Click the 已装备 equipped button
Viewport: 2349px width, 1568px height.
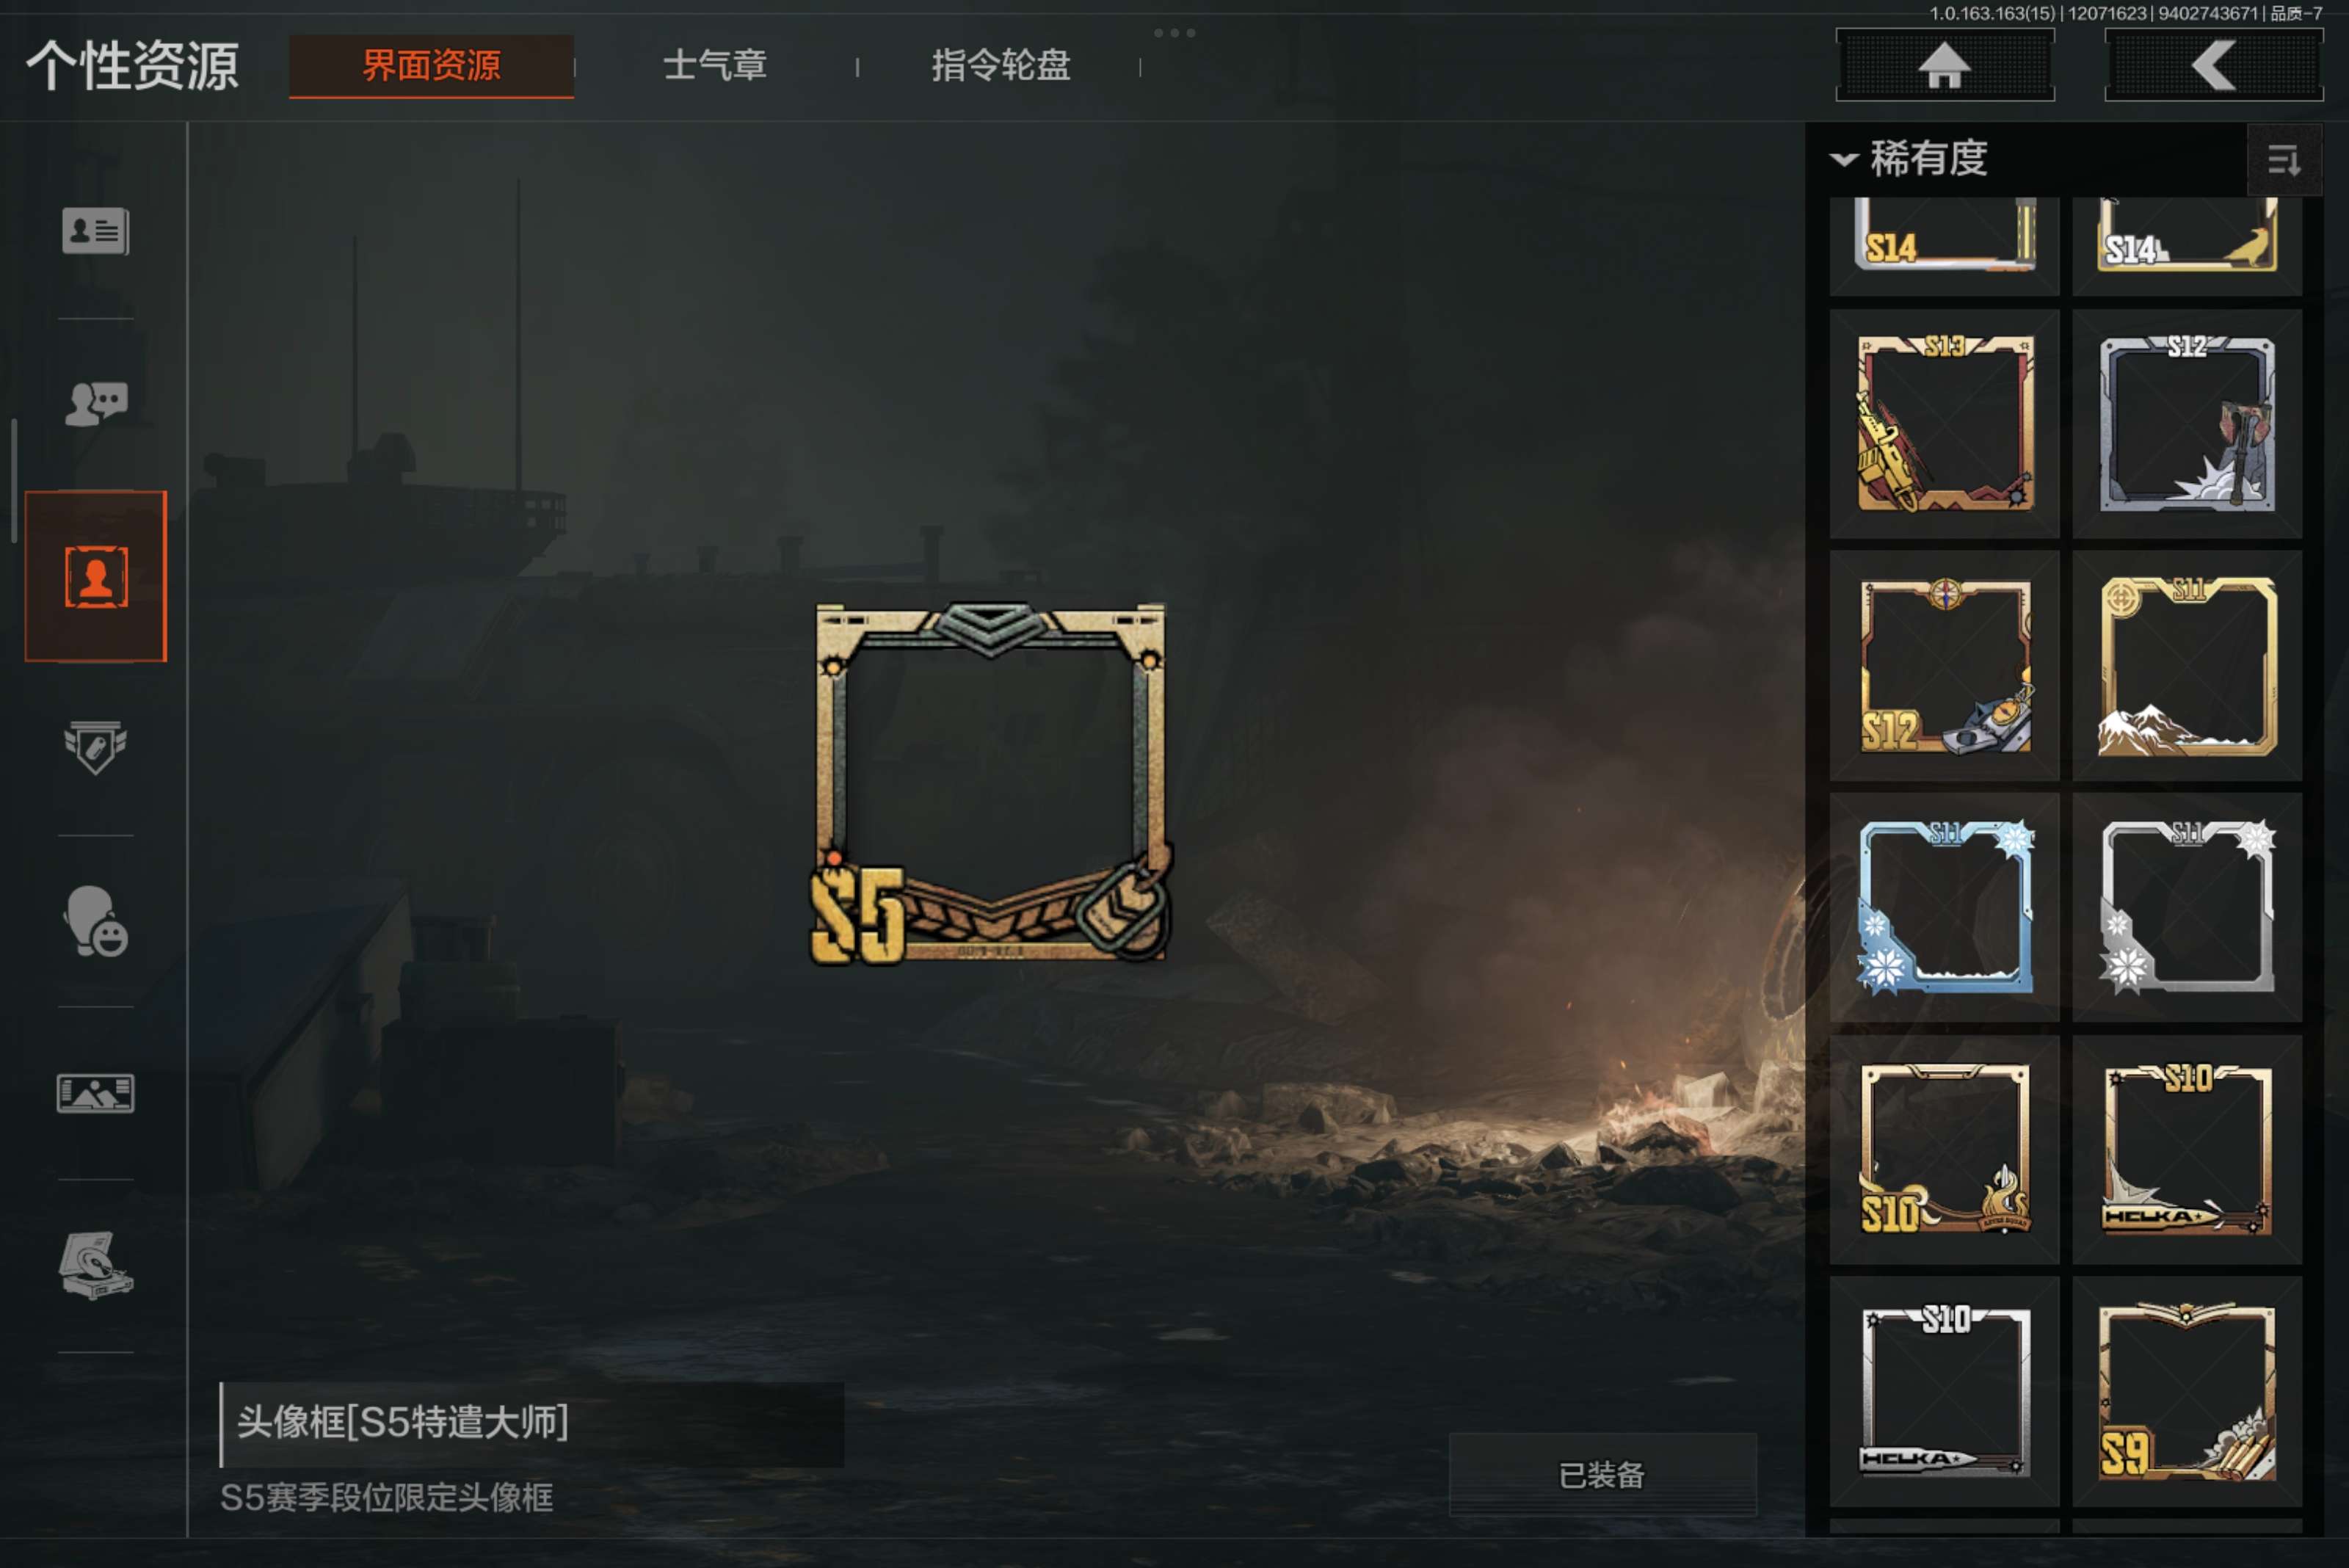pos(1602,1474)
